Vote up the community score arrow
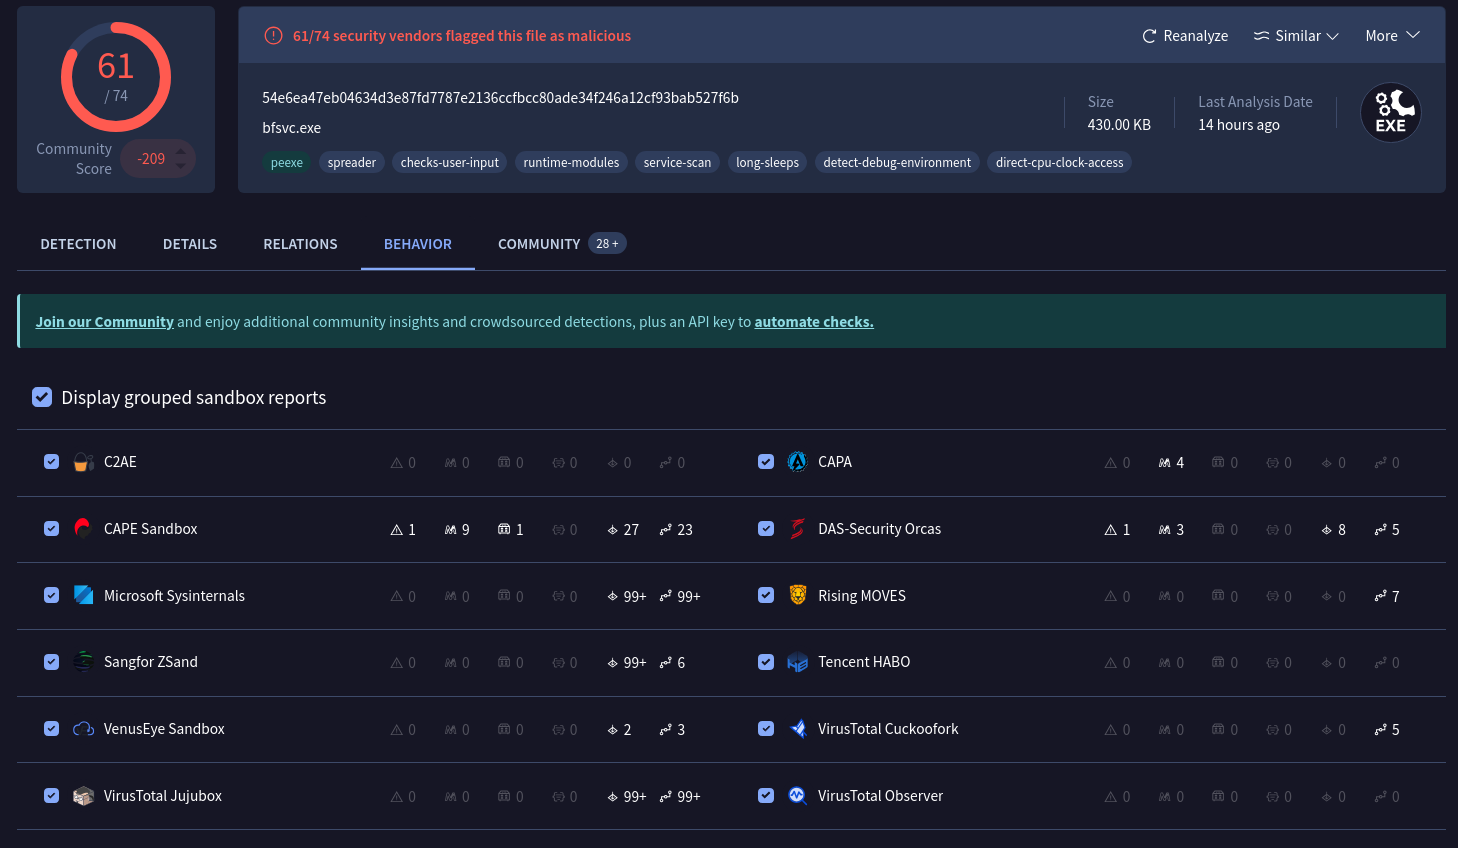This screenshot has height=848, width=1458. [180, 151]
